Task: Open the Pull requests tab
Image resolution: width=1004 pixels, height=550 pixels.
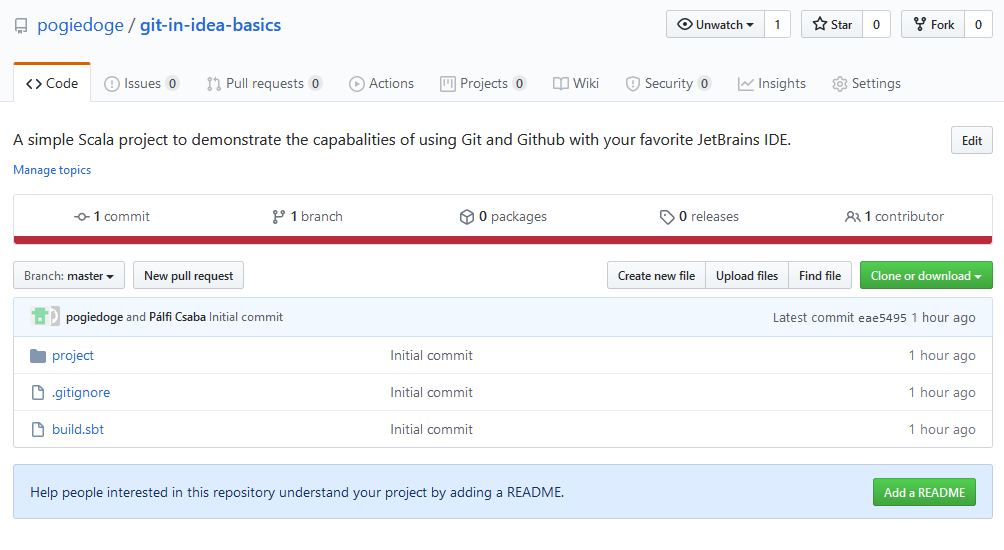Action: click(264, 83)
